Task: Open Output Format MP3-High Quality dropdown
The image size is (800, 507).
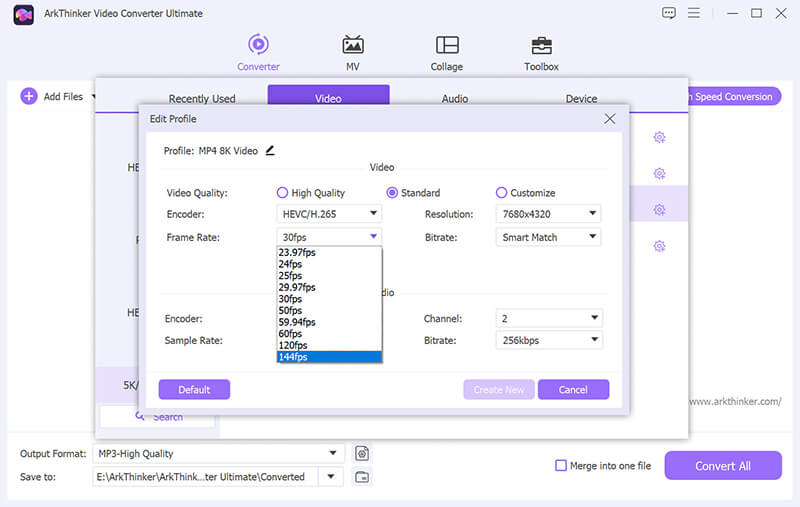Action: pos(218,453)
